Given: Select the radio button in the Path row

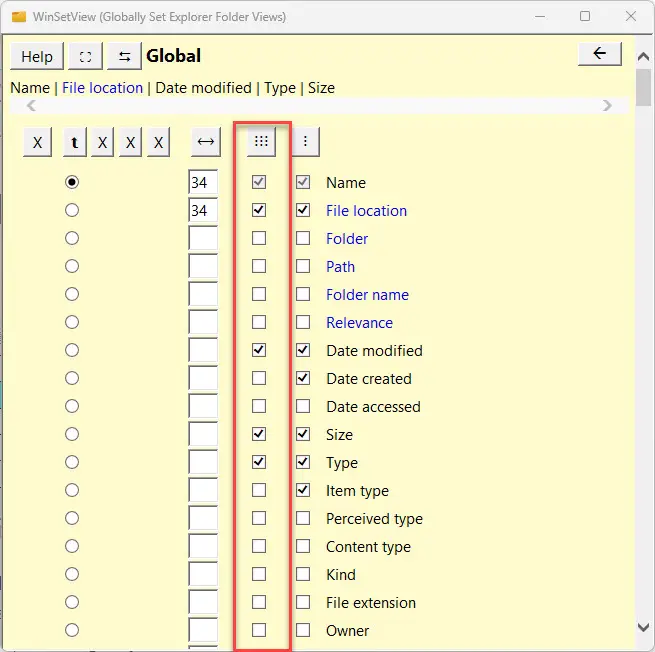Looking at the screenshot, I should click(72, 266).
